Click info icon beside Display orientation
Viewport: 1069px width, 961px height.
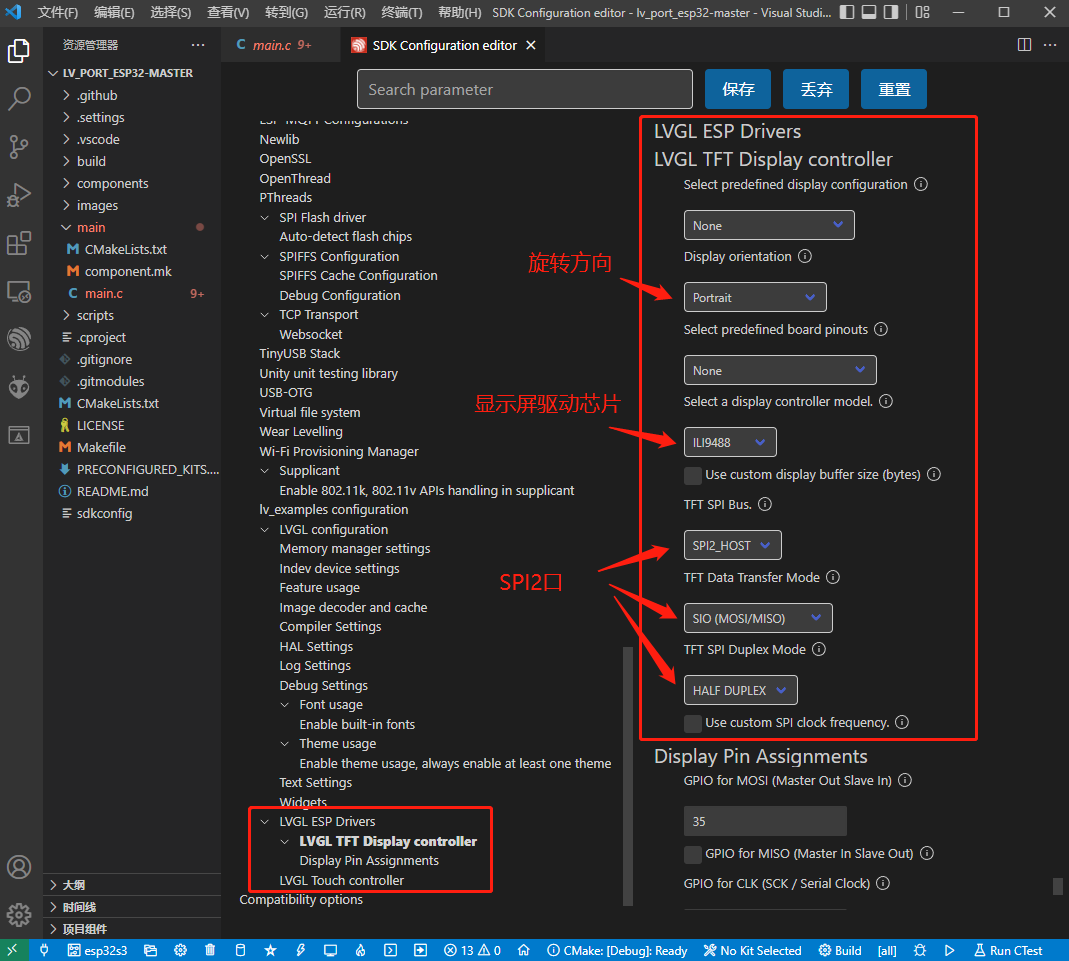tap(804, 256)
